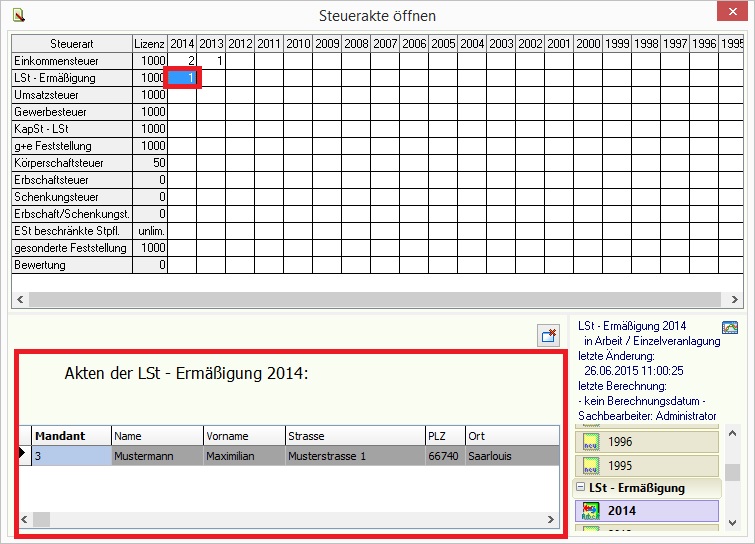This screenshot has height=544, width=755.
Task: Click the Ort column header
Action: click(510, 436)
